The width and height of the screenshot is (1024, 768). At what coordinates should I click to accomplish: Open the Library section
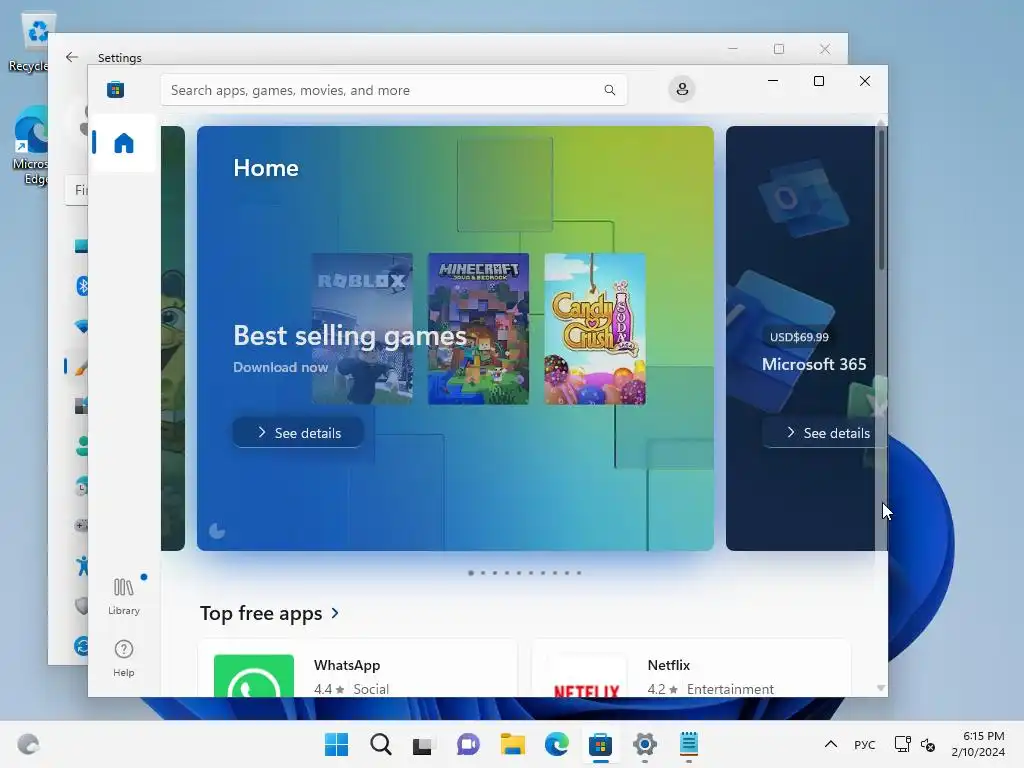click(x=123, y=596)
